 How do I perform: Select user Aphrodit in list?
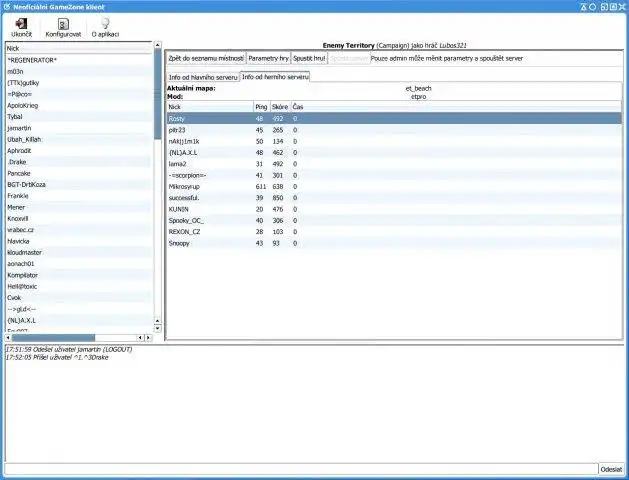point(79,150)
